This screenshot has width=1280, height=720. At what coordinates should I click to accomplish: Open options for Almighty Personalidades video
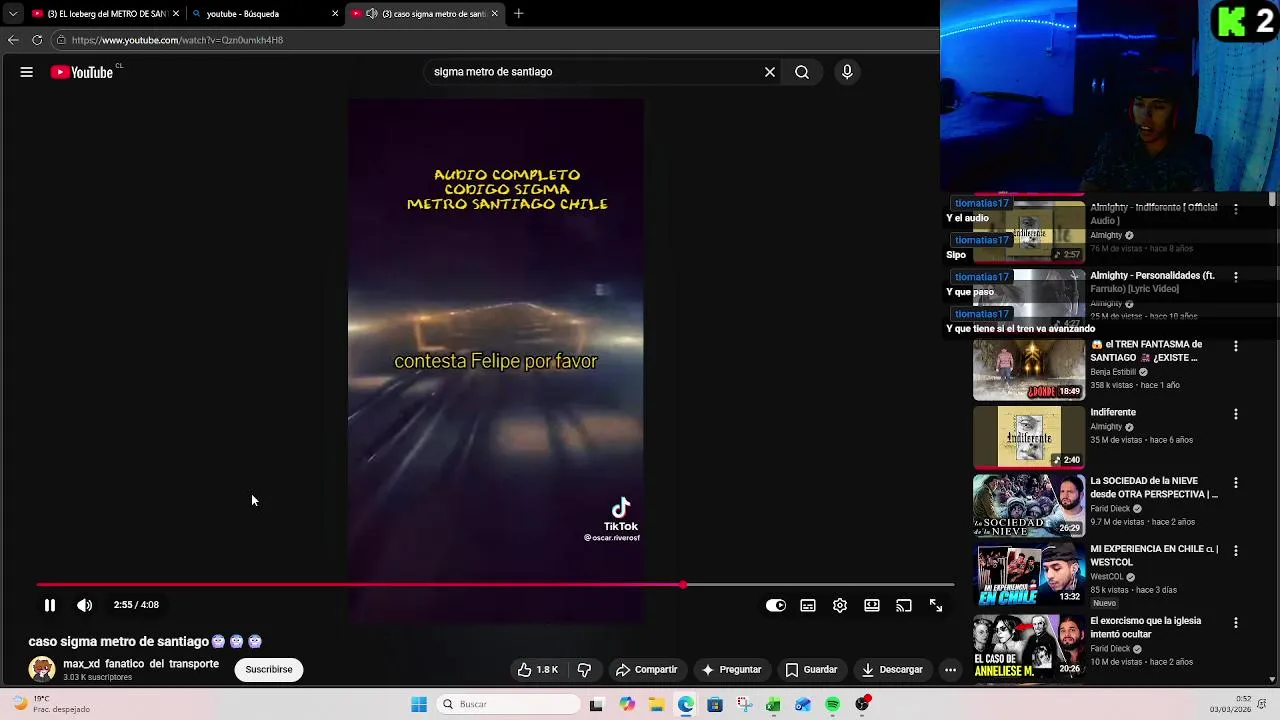(x=1236, y=277)
